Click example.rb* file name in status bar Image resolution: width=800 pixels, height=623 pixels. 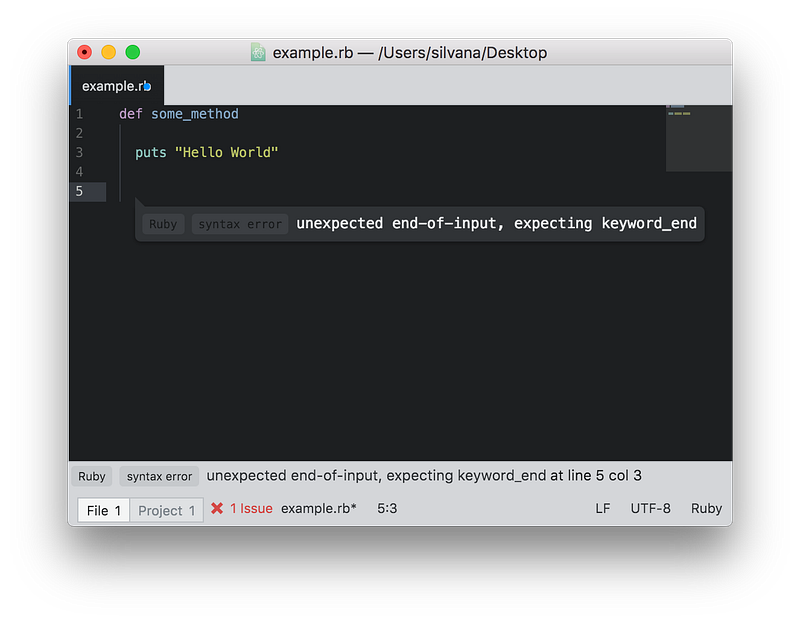point(318,508)
